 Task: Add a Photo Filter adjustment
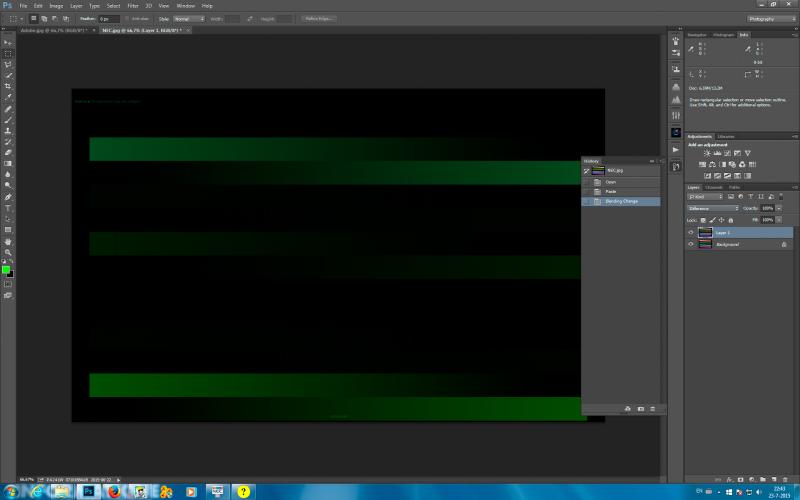tap(732, 164)
